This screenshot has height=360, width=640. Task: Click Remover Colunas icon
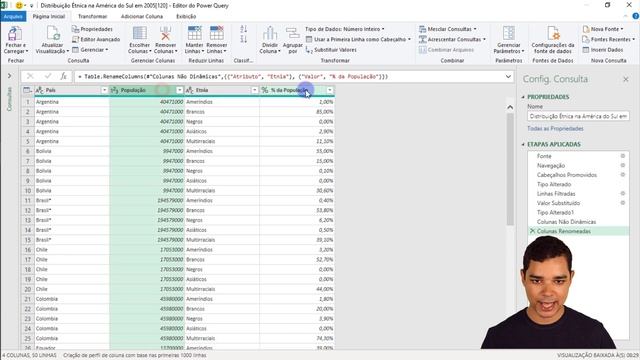tap(165, 33)
